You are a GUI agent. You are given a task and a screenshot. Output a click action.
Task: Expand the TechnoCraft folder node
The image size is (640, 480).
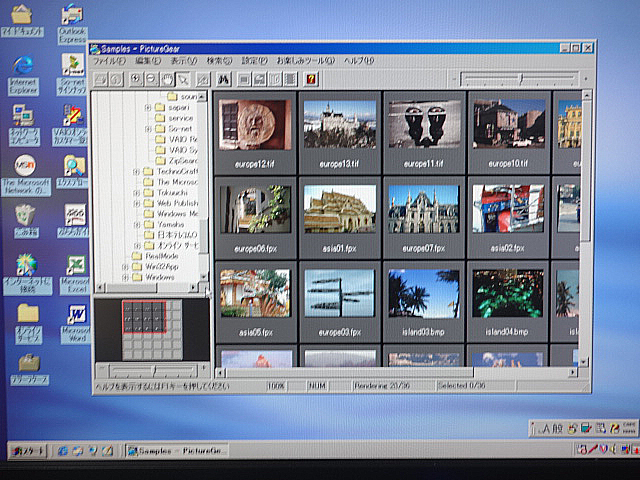tap(136, 172)
